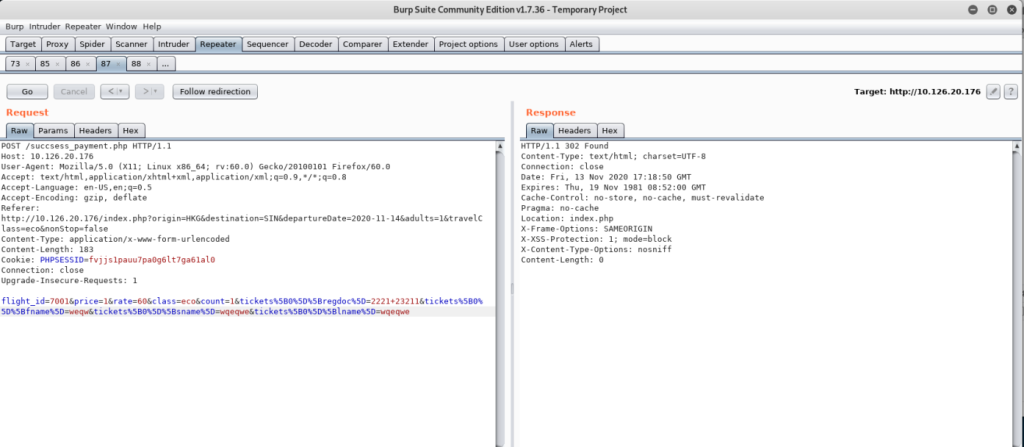This screenshot has width=1024, height=447.
Task: Switch to the Spider tab
Action: click(92, 44)
